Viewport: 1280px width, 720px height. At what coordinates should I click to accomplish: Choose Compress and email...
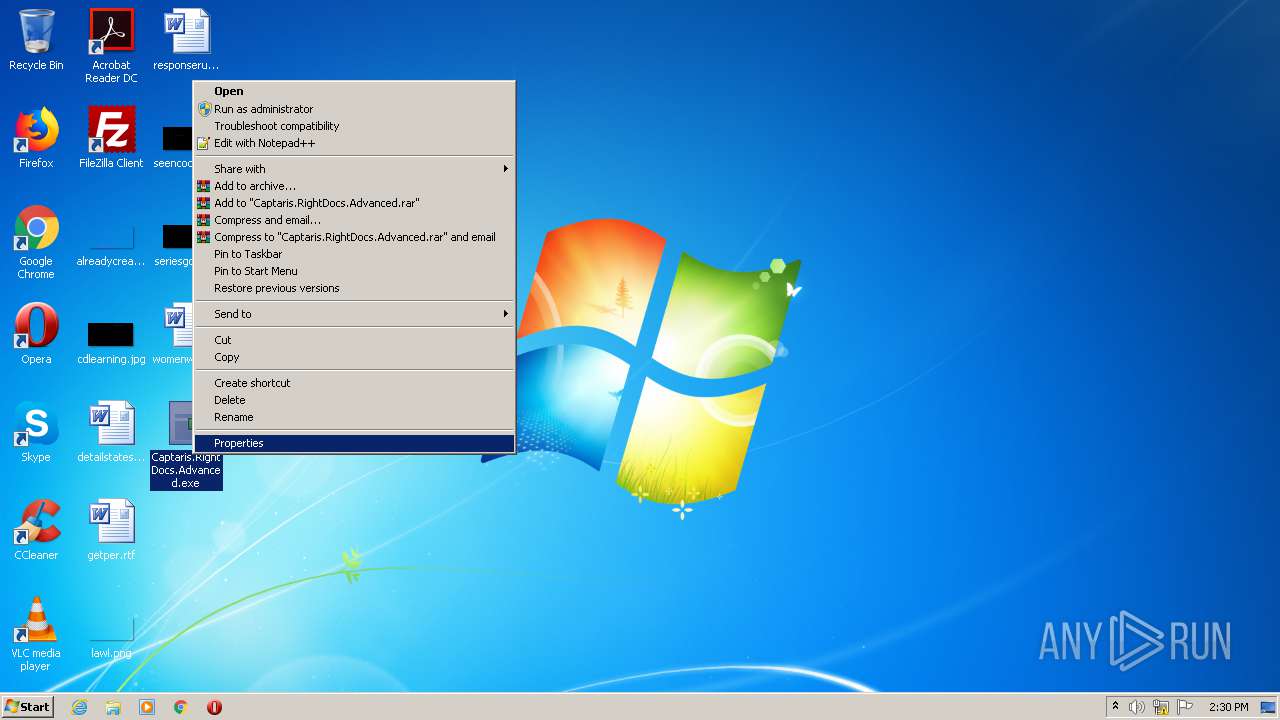coord(354,220)
